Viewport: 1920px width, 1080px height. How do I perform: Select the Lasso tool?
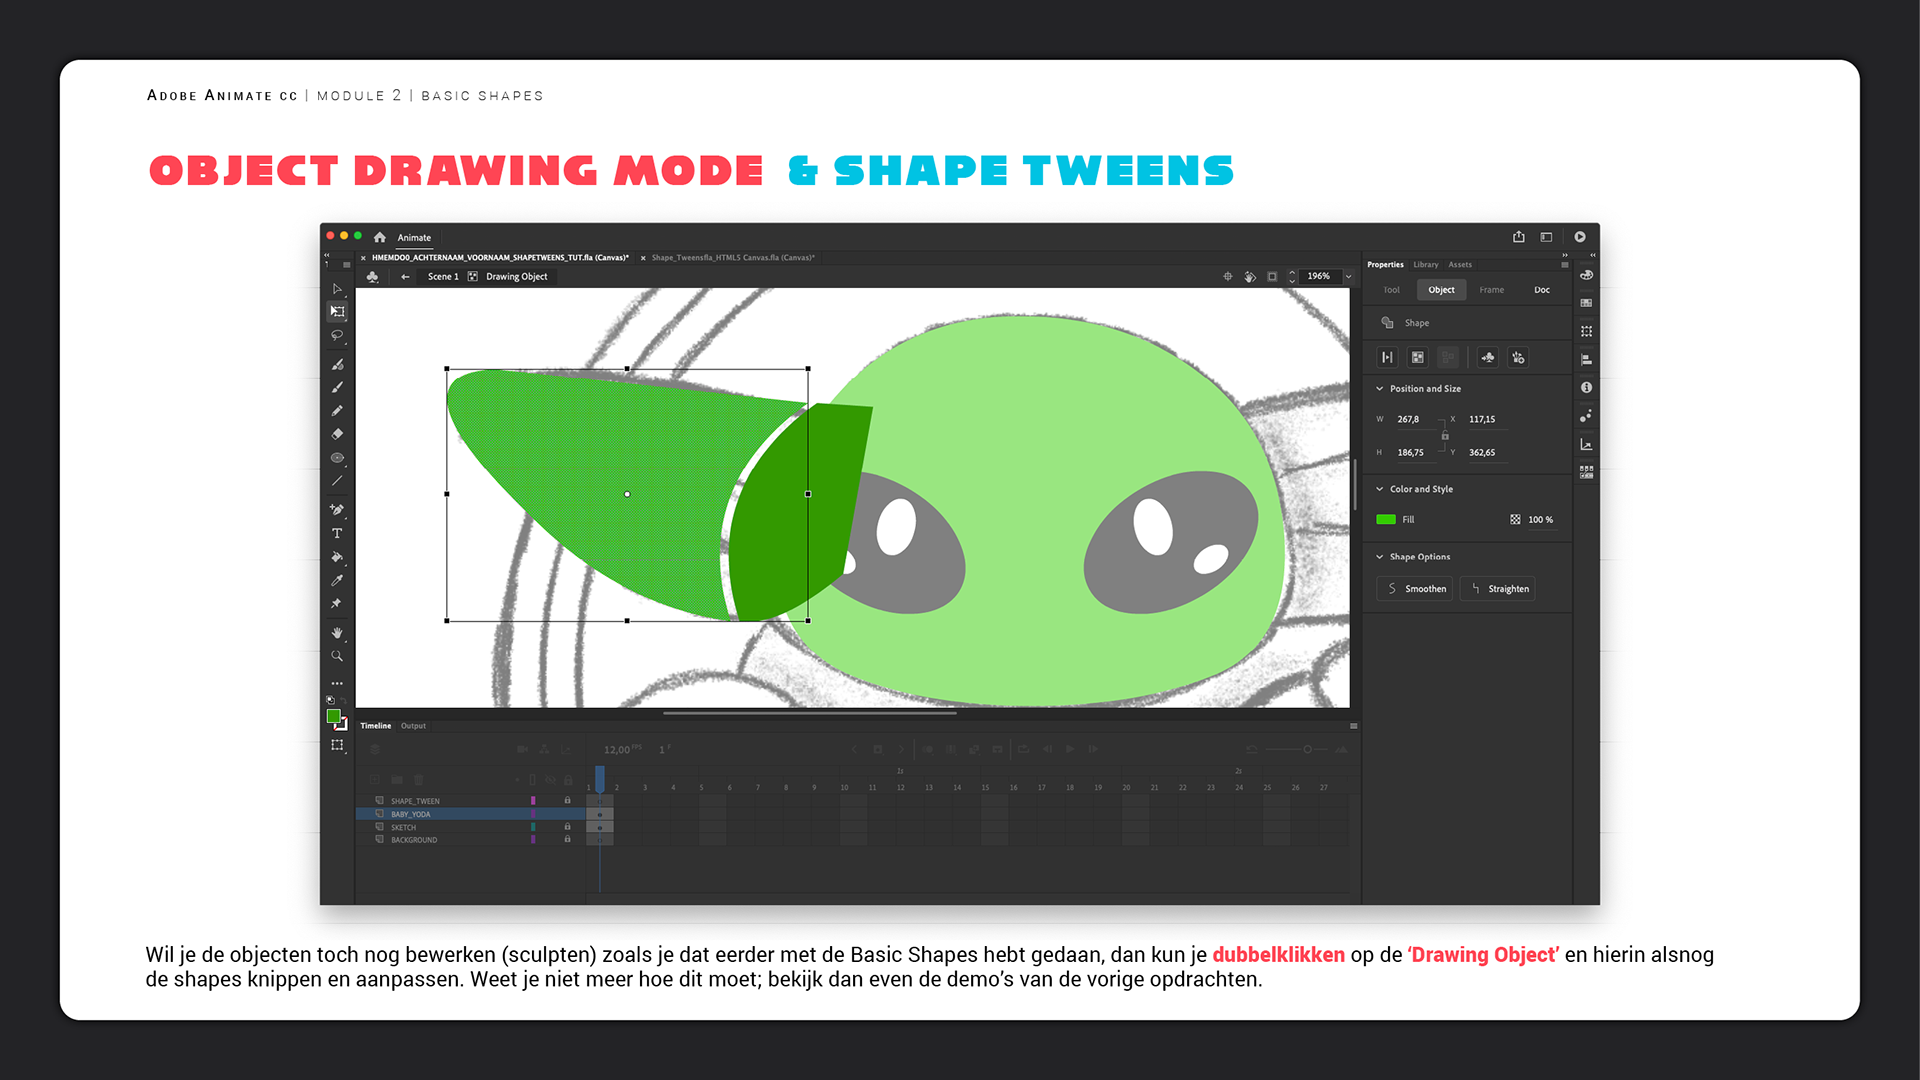coord(337,336)
